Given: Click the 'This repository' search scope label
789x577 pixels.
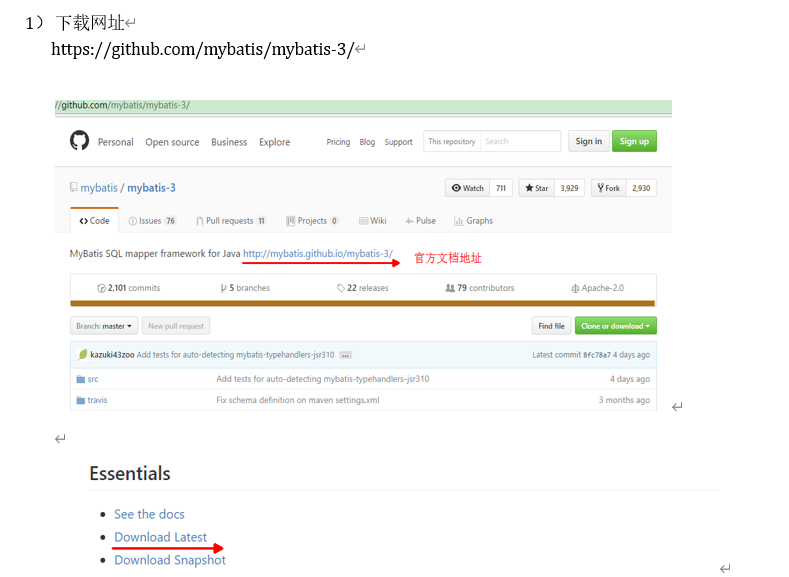Looking at the screenshot, I should coord(452,141).
